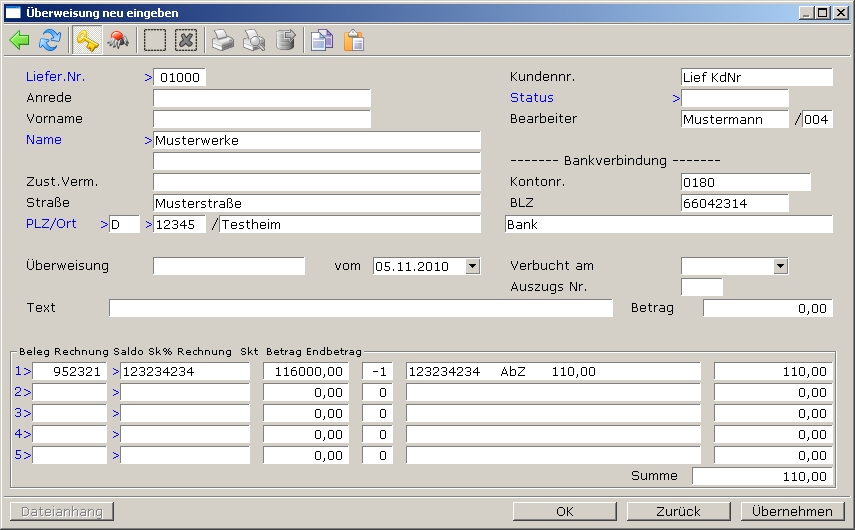Click the clipboard paste icon
Image resolution: width=855 pixels, height=530 pixels.
pos(353,41)
